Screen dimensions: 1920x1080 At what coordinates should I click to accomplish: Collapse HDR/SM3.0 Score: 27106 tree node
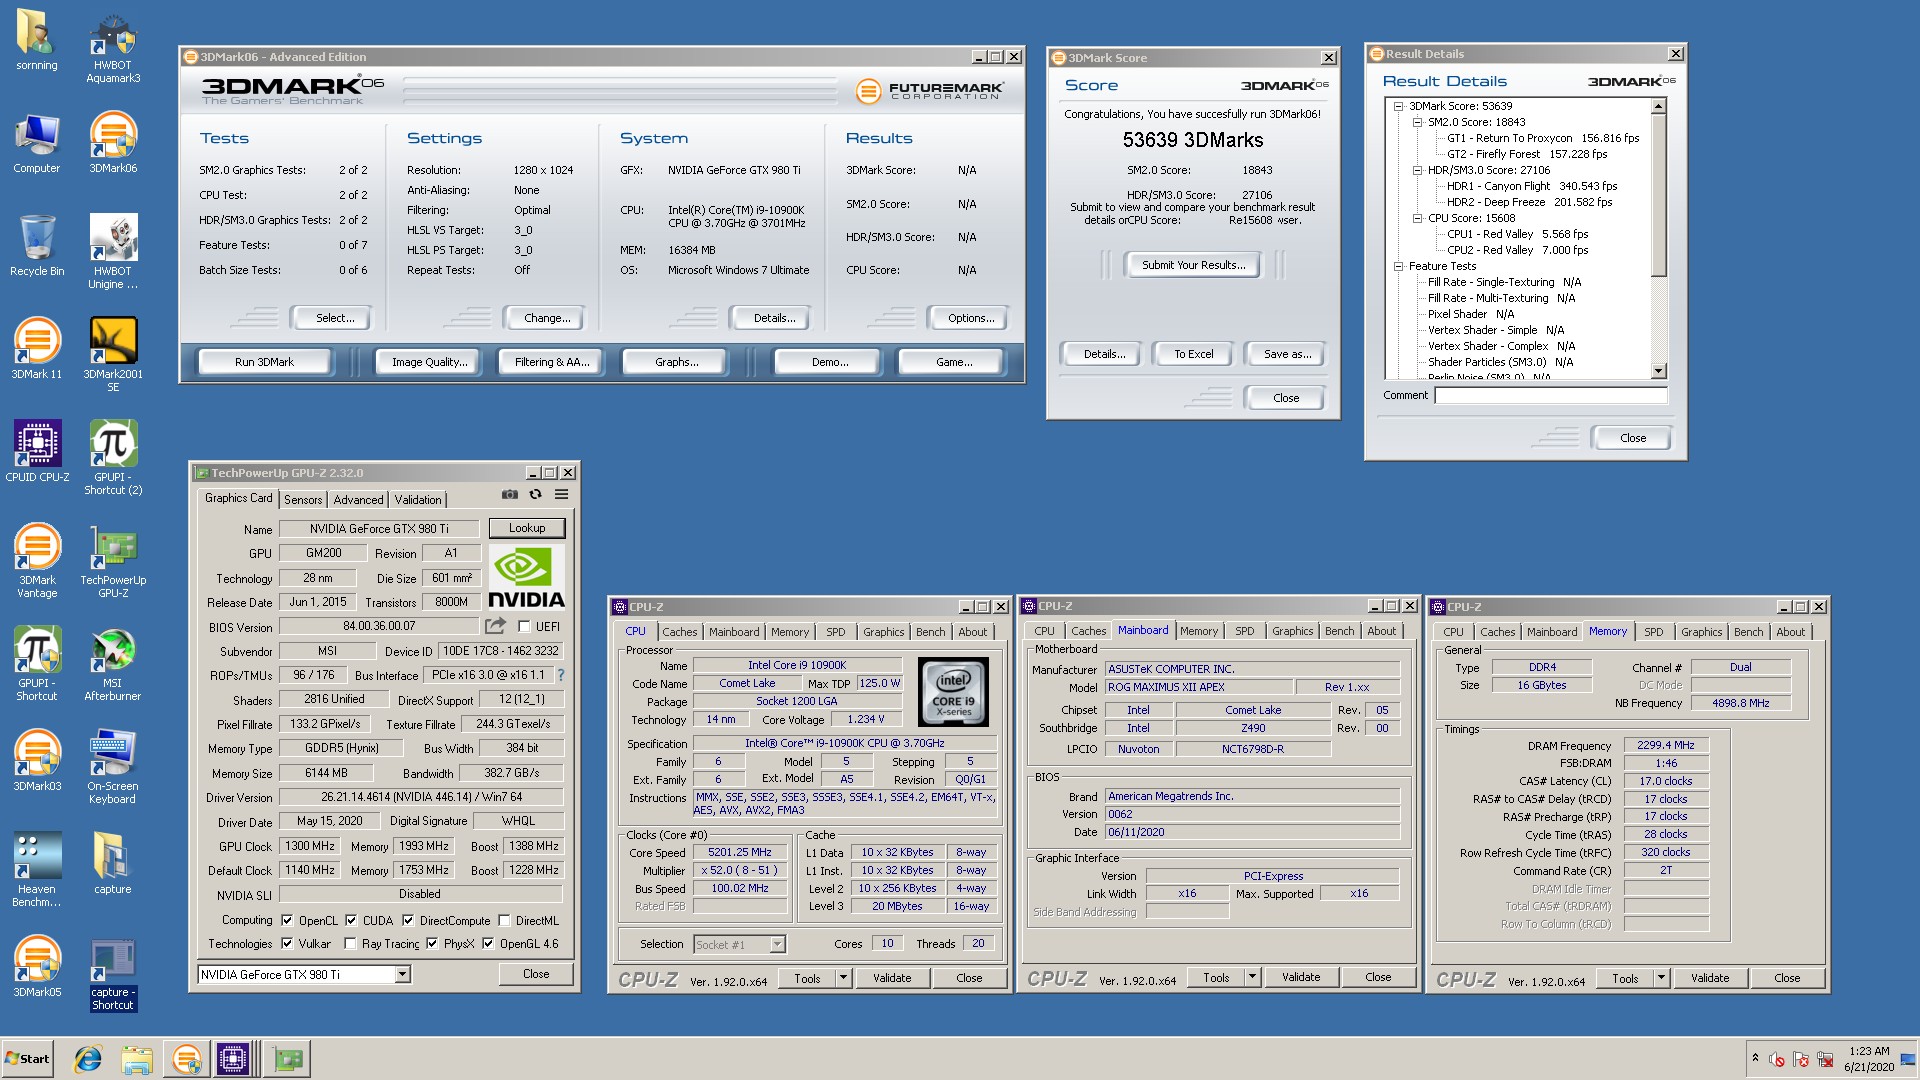coord(1417,170)
